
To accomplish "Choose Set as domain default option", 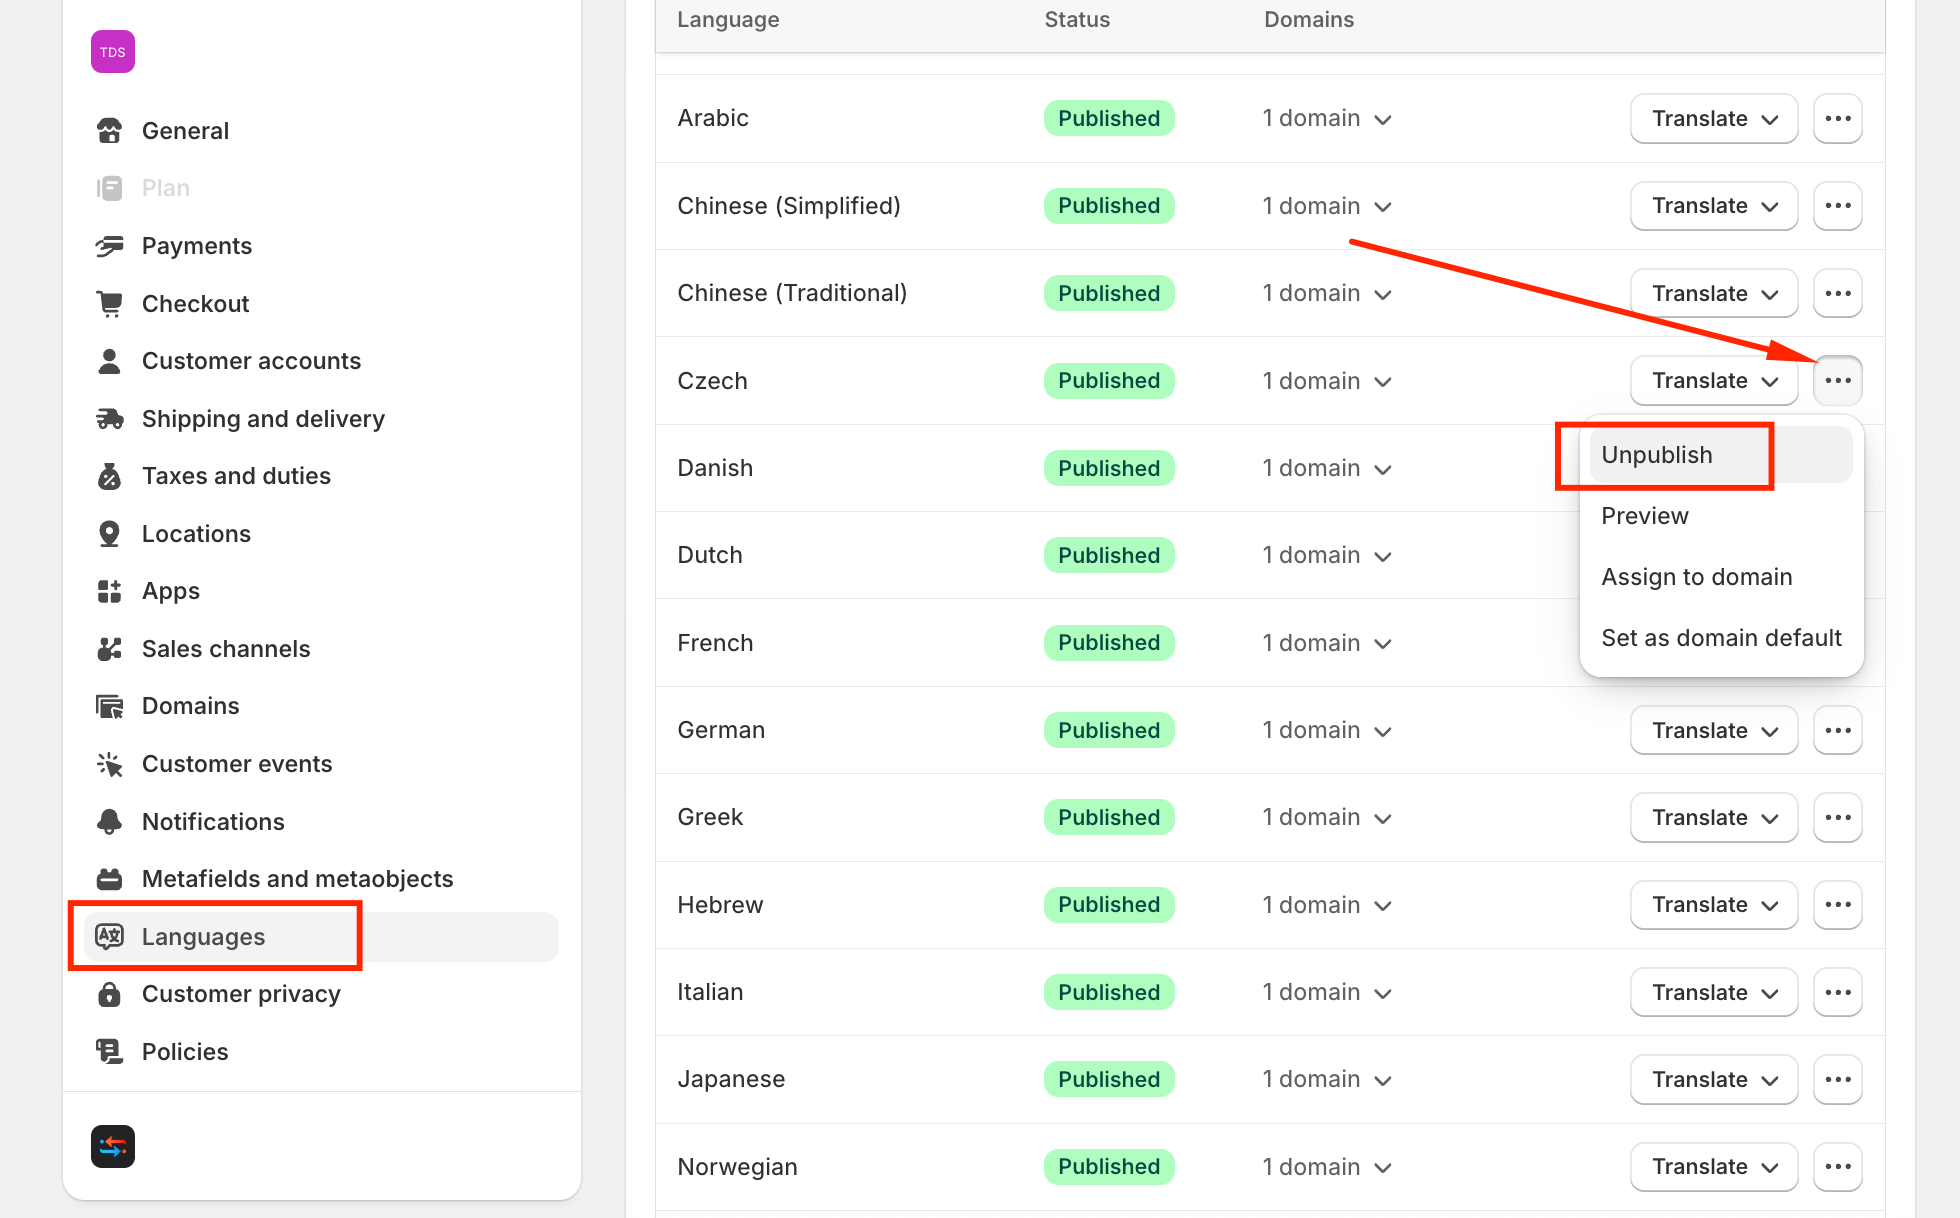I will pos(1721,638).
